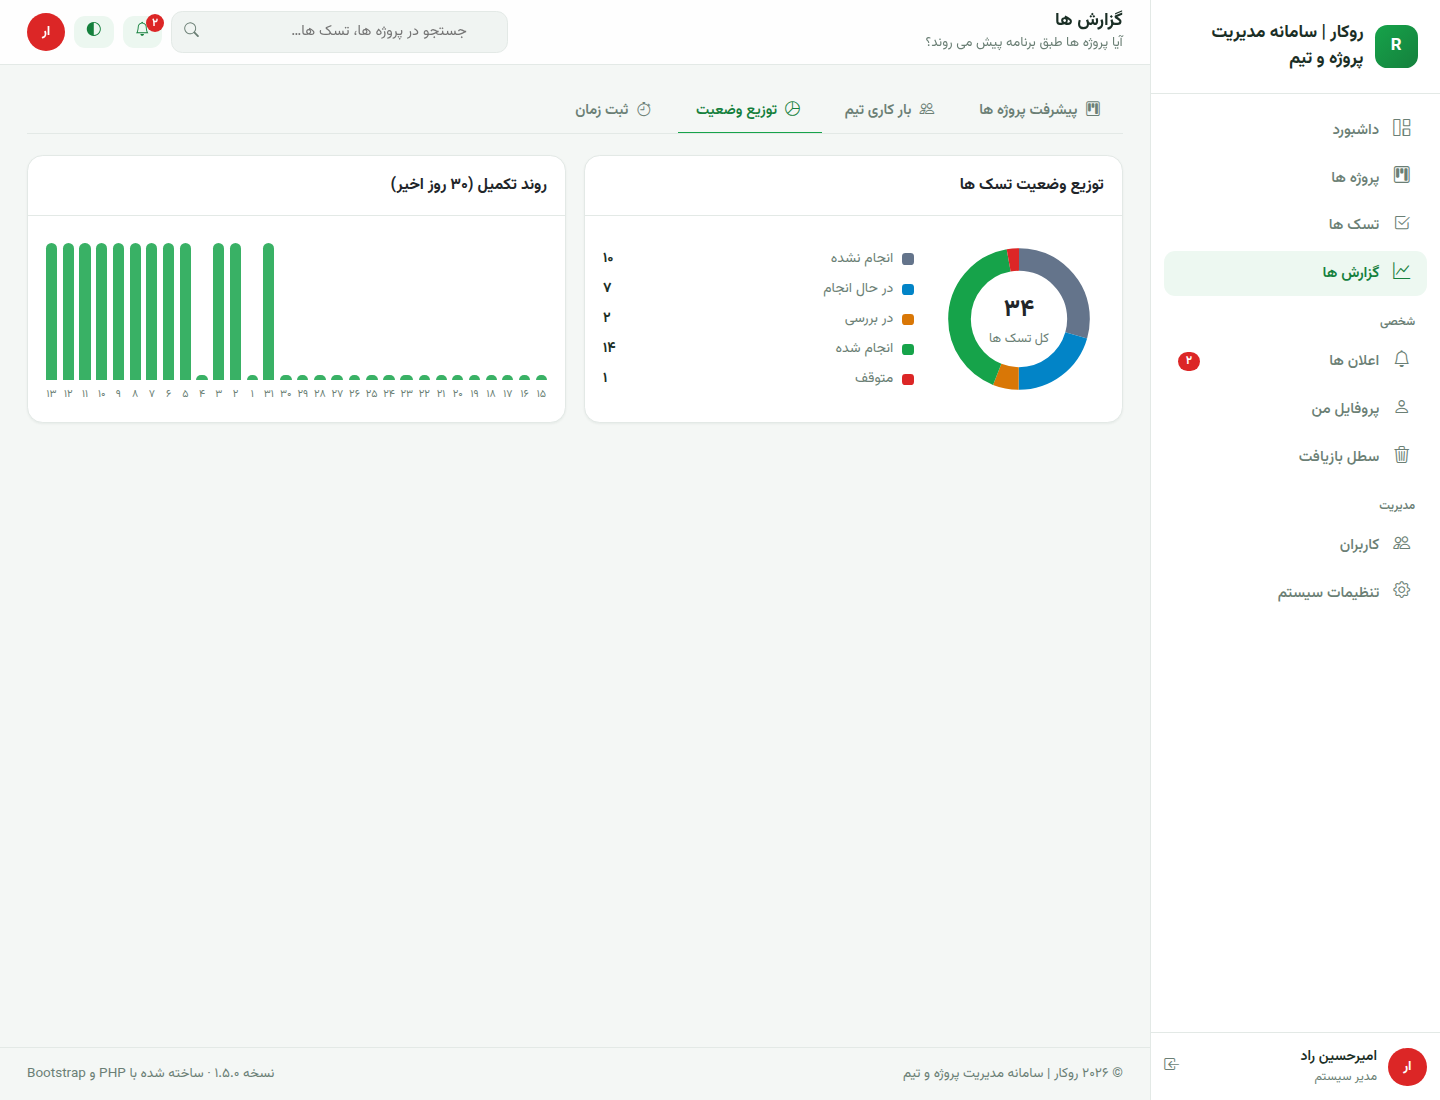Switch to the ثبت زمان tab
Screen dimensions: 1440x1100
point(613,109)
